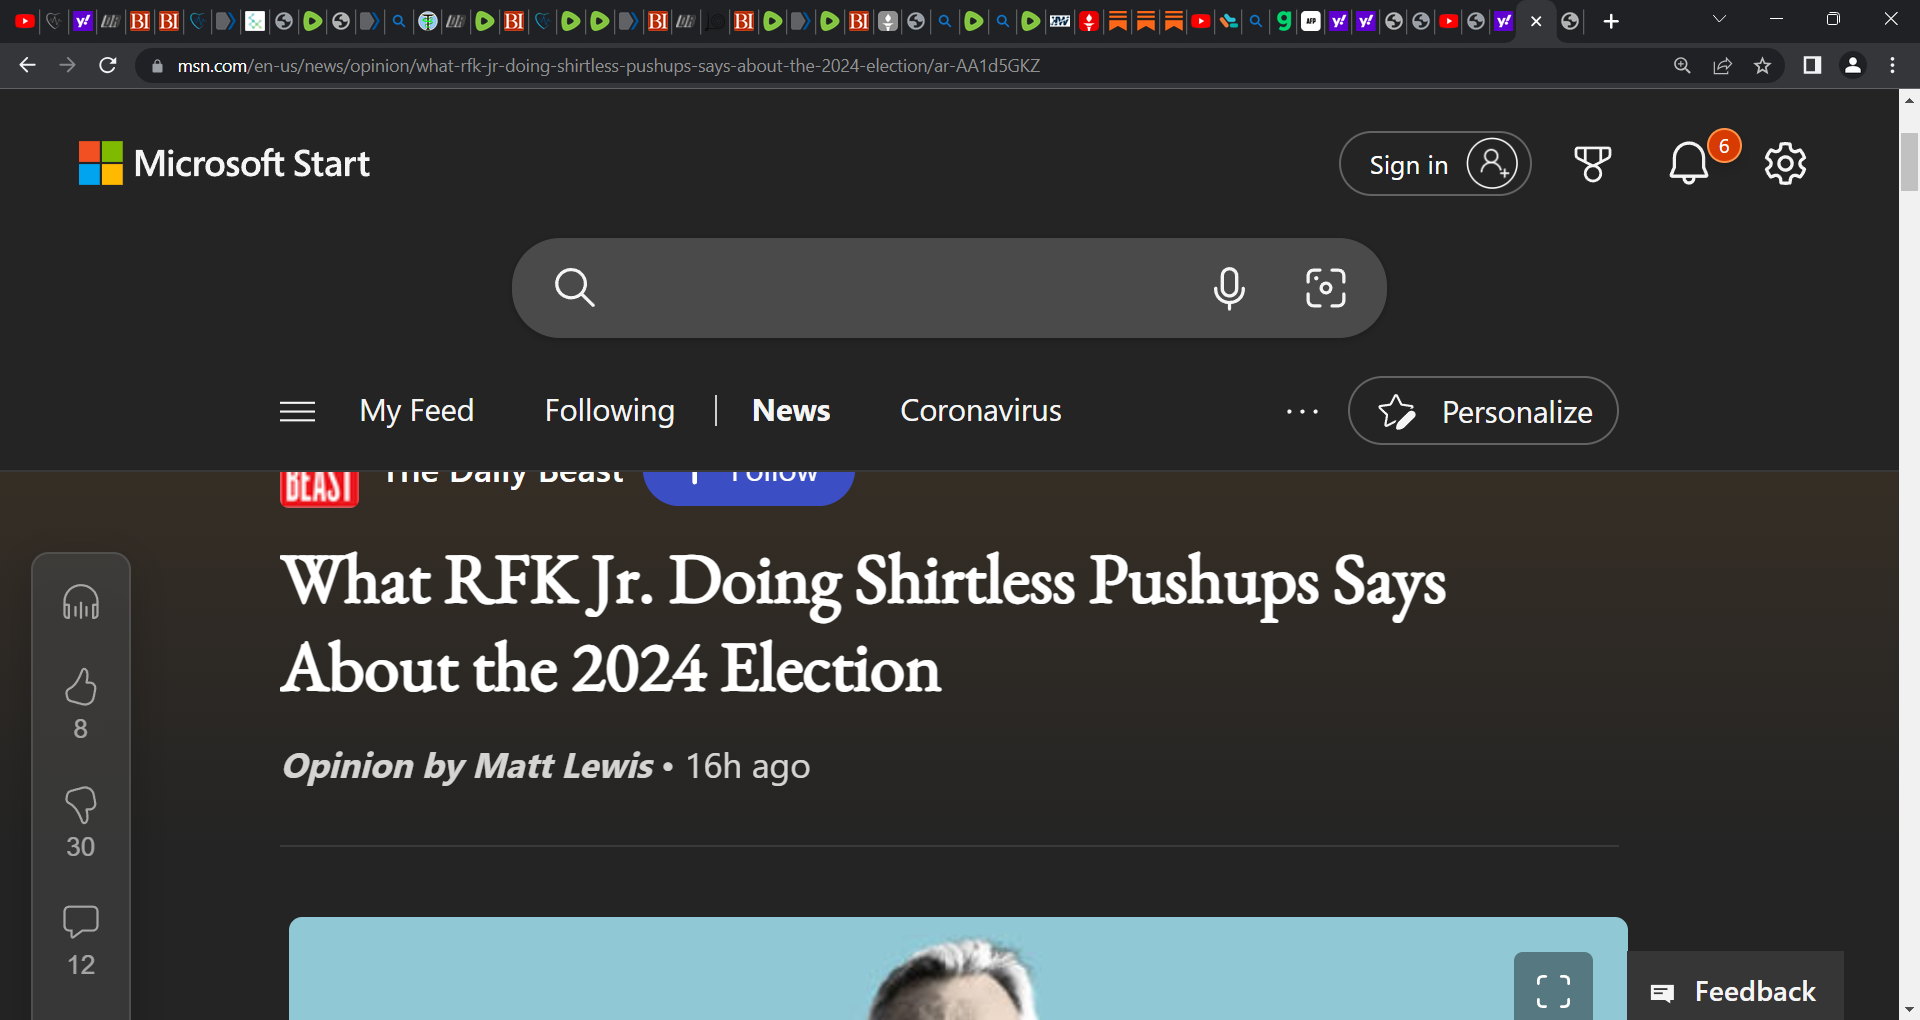This screenshot has height=1020, width=1920.
Task: Open visual search camera icon
Action: pos(1326,288)
